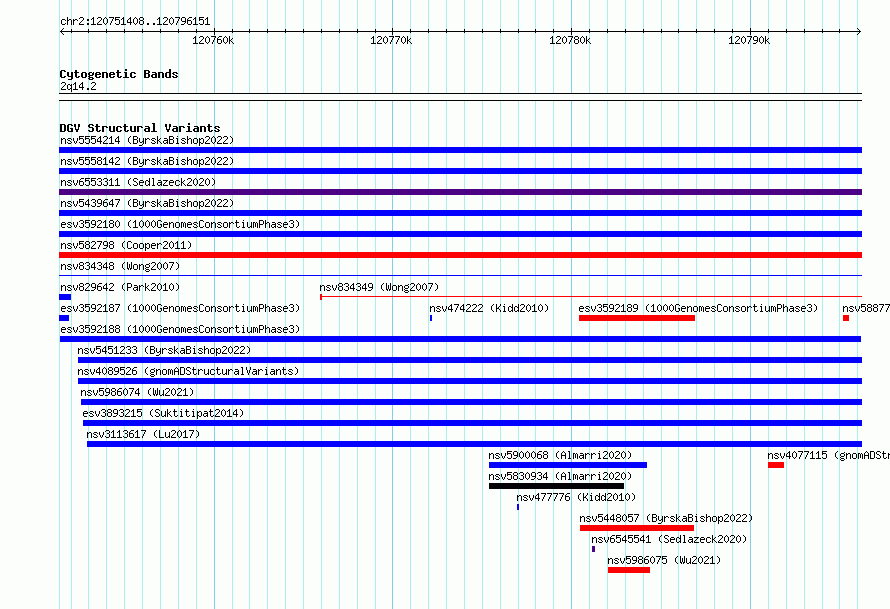Select the 2q14.2 band label
This screenshot has height=609, width=890.
(x=78, y=86)
